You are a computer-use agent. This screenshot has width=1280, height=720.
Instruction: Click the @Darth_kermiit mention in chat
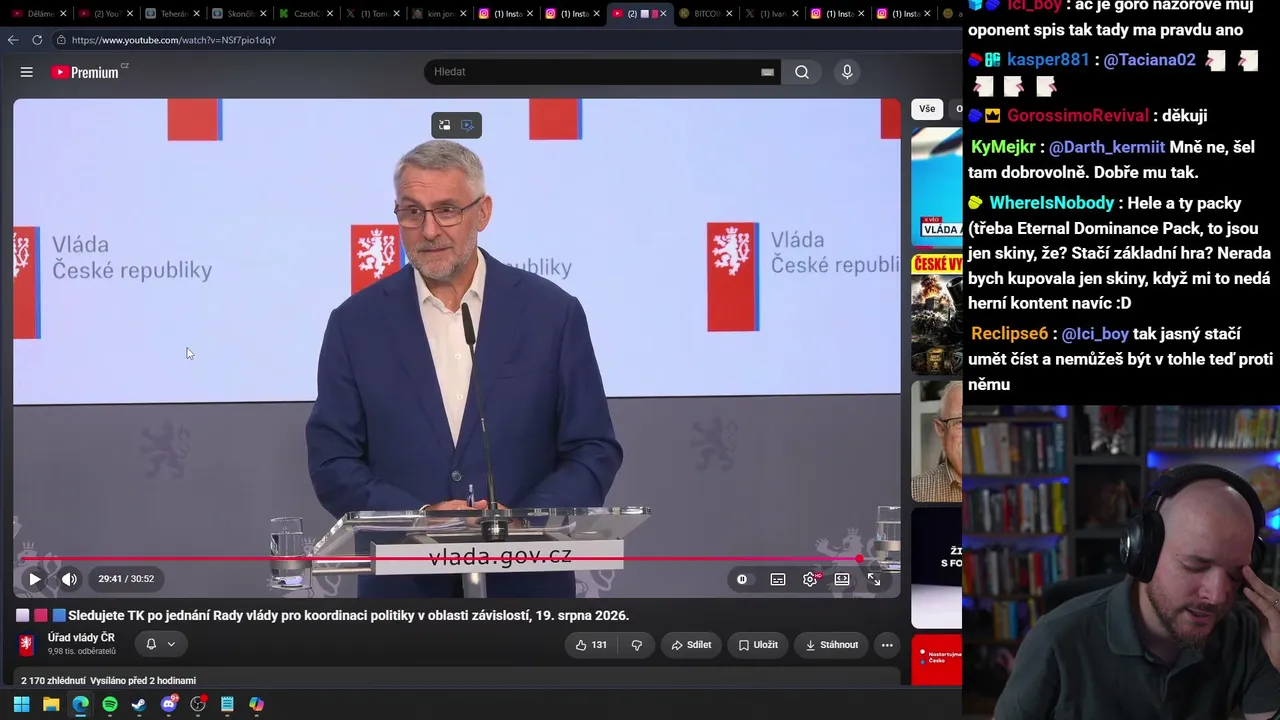pos(1107,147)
